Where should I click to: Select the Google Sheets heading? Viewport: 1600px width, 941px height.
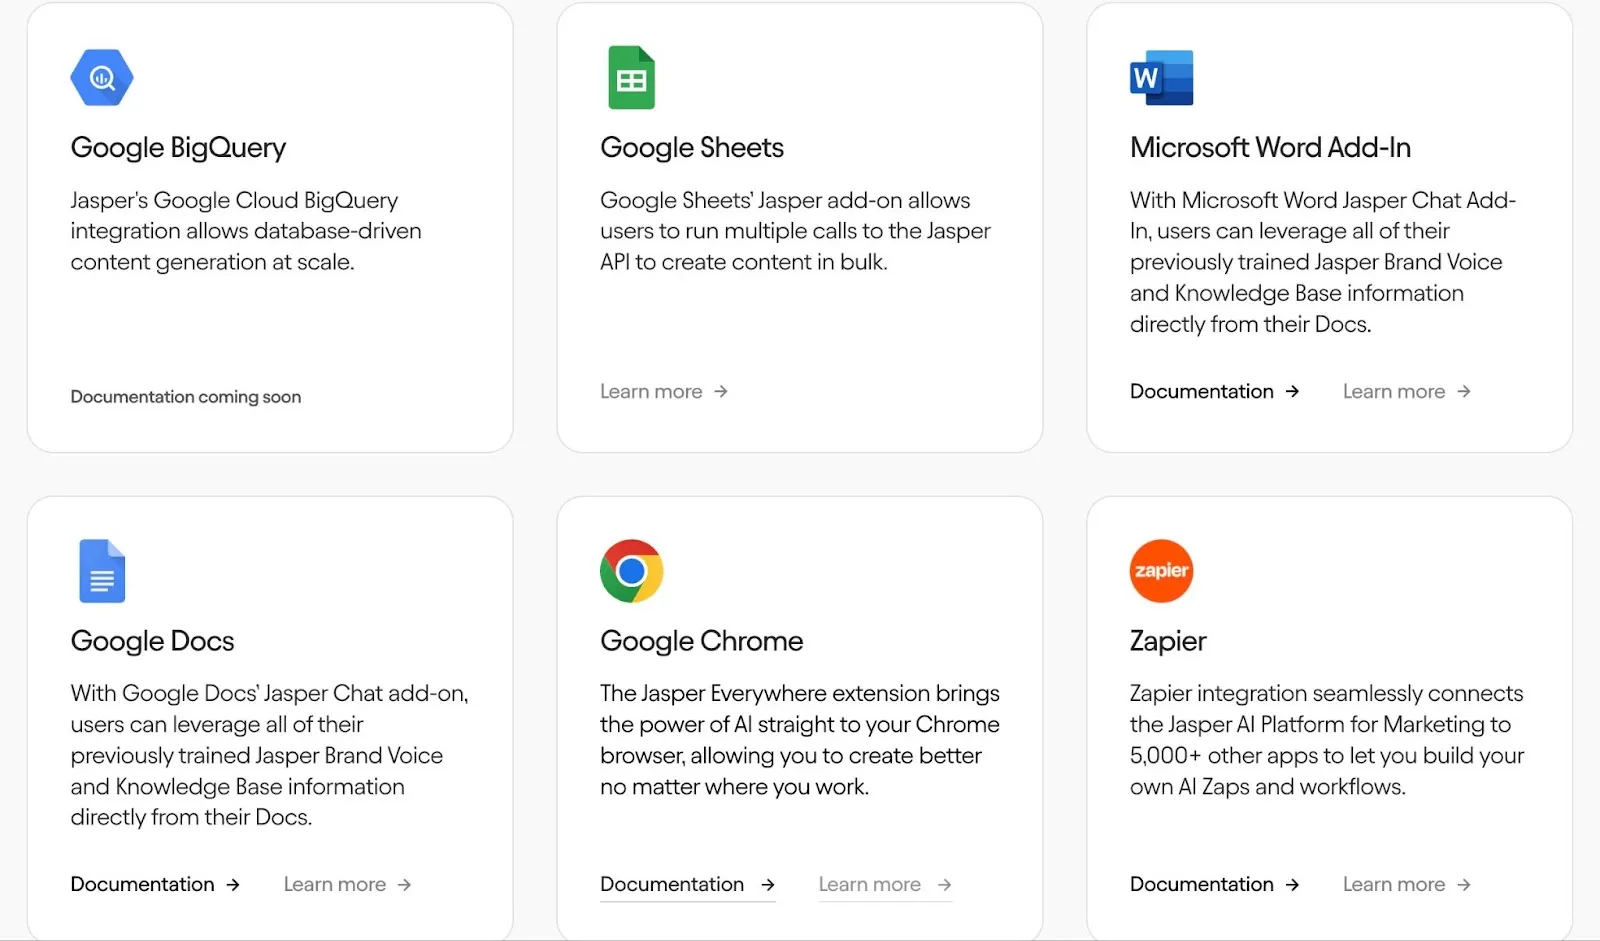click(692, 148)
